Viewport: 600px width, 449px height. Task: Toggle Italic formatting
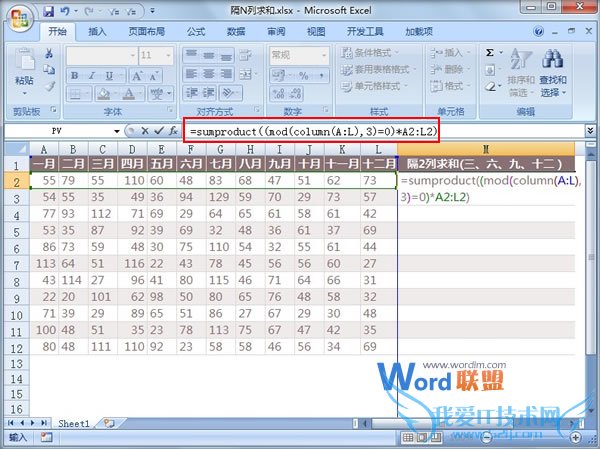pos(92,76)
